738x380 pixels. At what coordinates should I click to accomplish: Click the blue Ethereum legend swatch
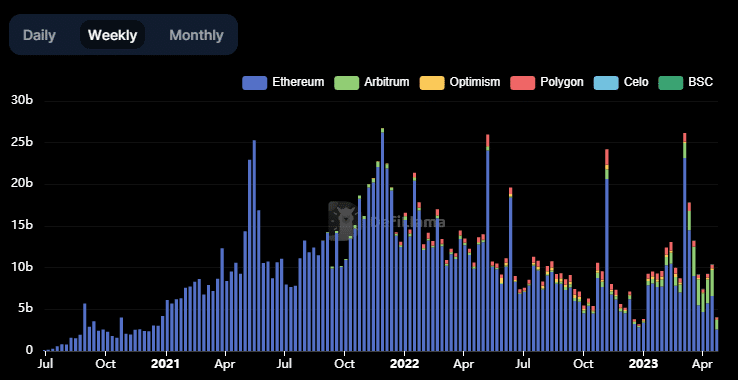pos(255,82)
